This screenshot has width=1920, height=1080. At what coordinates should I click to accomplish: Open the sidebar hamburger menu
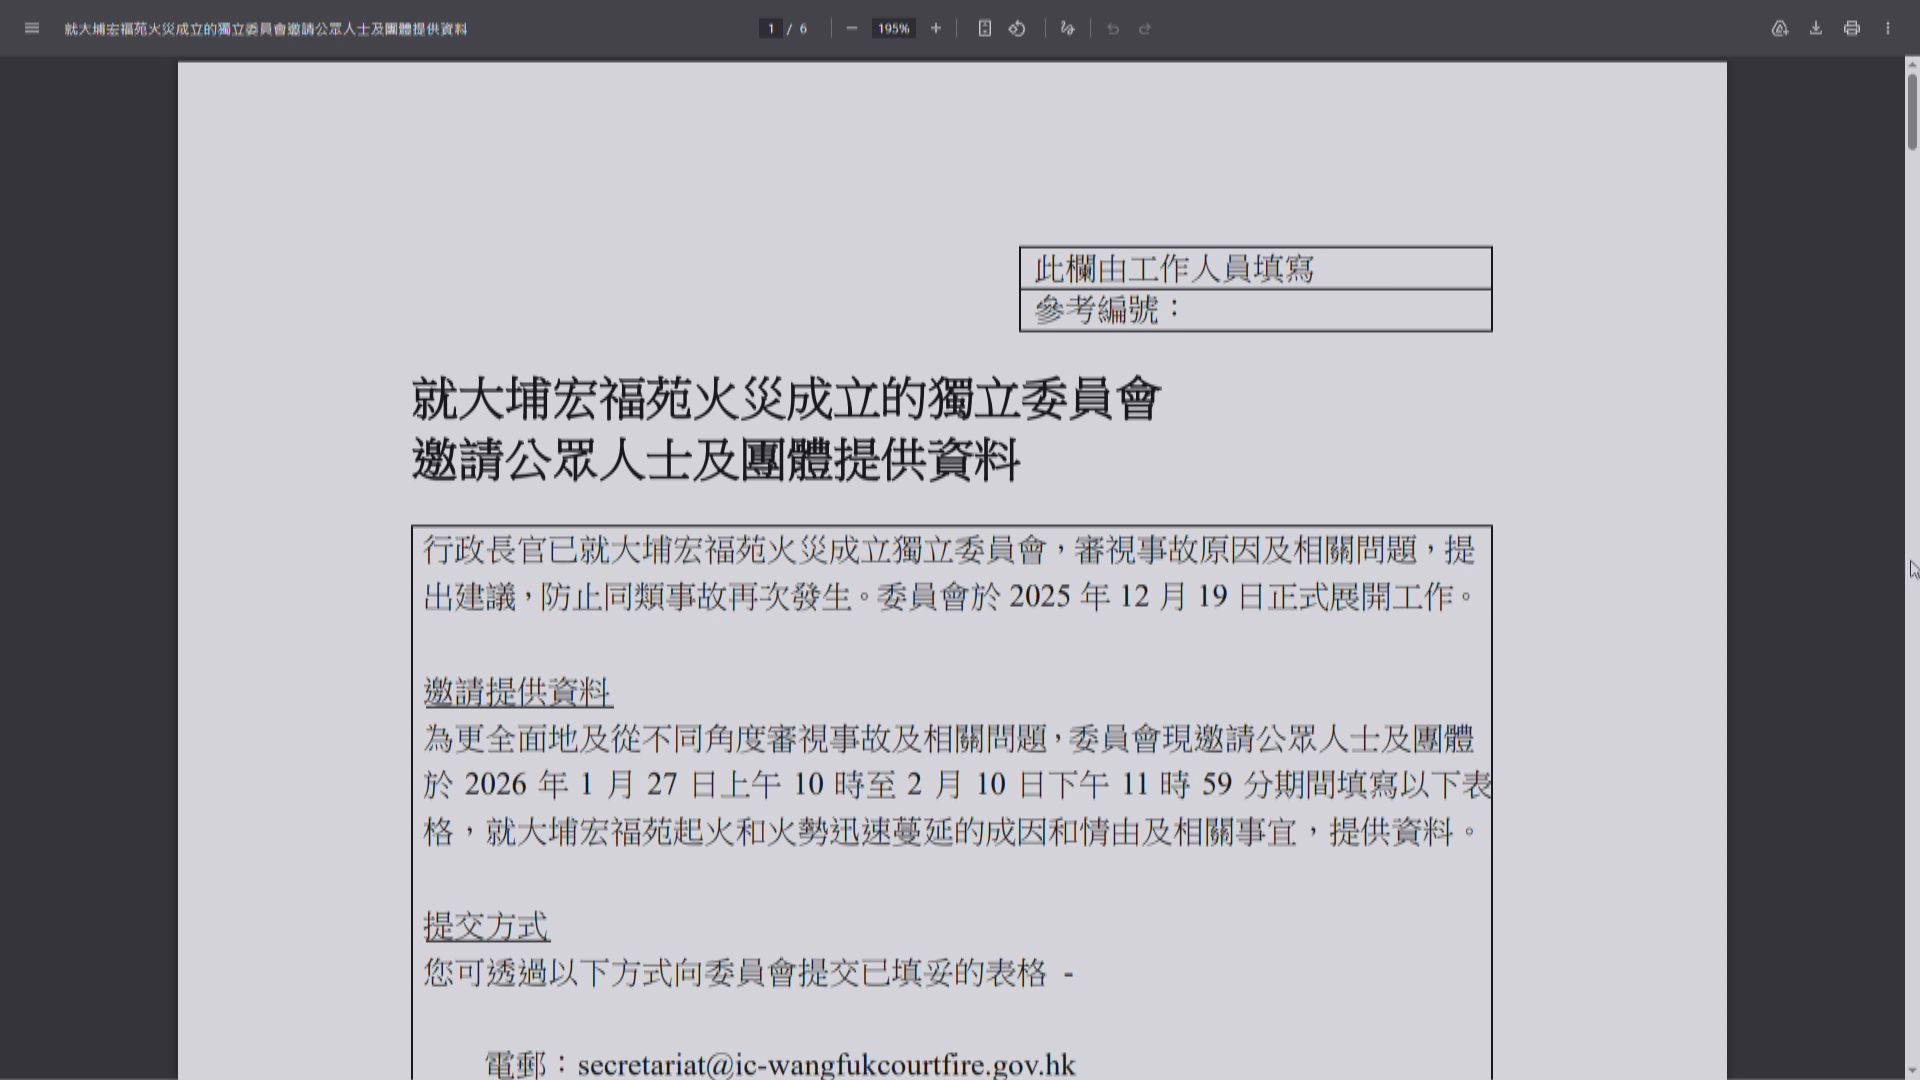pos(32,28)
